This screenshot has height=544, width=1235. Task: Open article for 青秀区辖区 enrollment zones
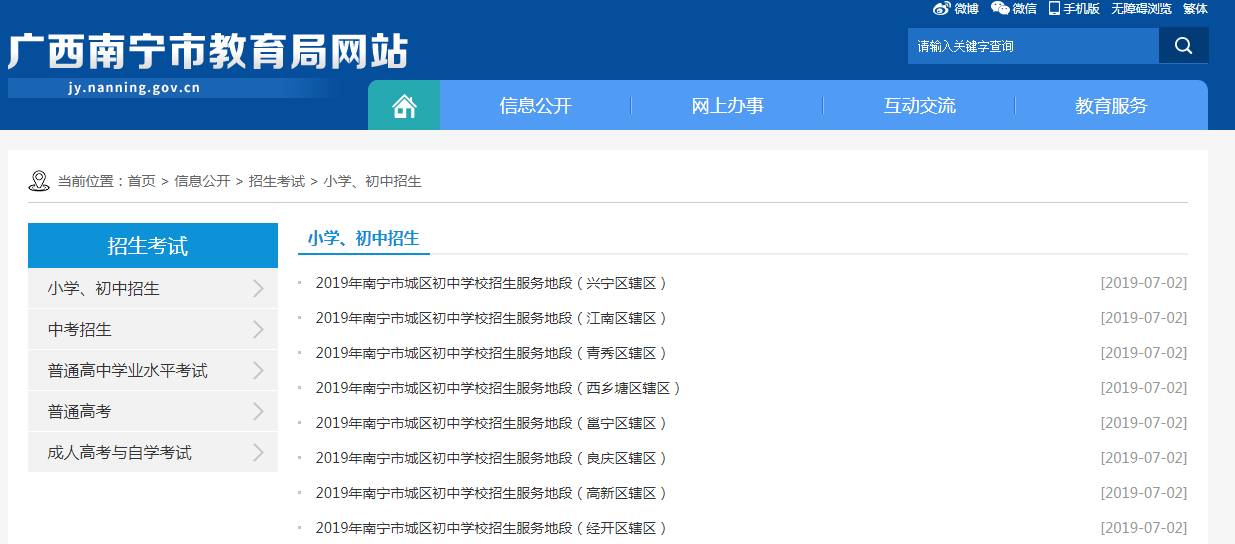click(491, 353)
